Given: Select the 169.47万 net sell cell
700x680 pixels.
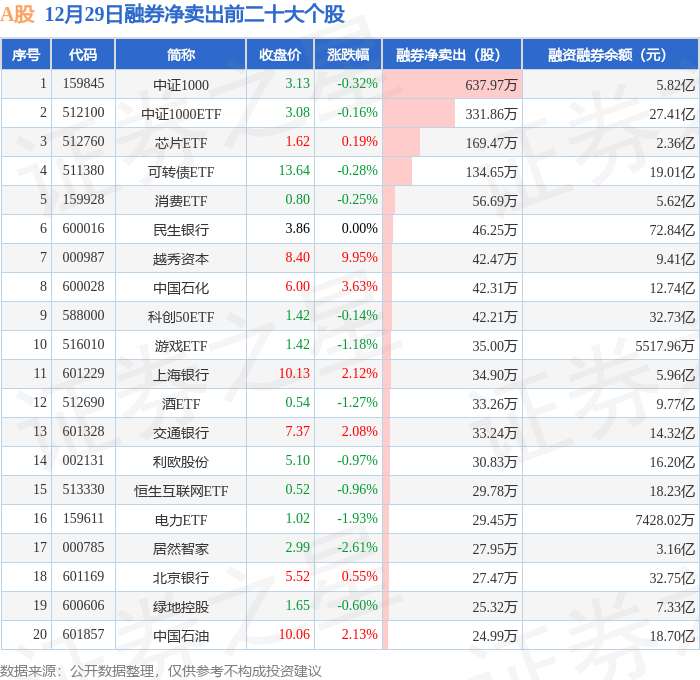Looking at the screenshot, I should 491,143.
